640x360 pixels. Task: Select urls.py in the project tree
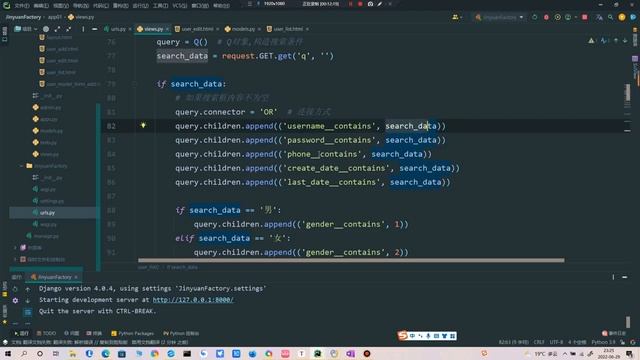pos(47,213)
